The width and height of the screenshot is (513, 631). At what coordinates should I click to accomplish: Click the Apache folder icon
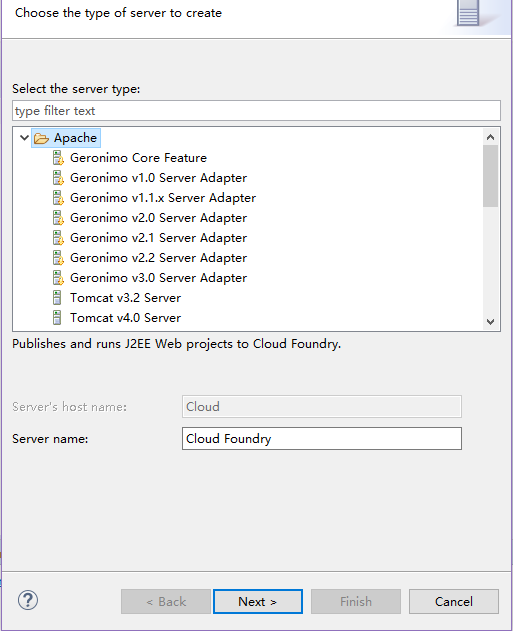point(41,138)
